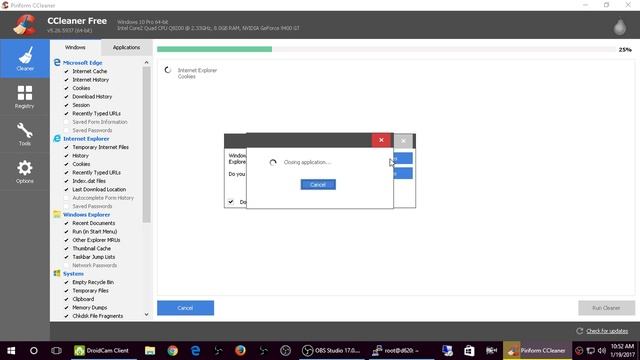Select the Clipboard entry

pos(83,299)
